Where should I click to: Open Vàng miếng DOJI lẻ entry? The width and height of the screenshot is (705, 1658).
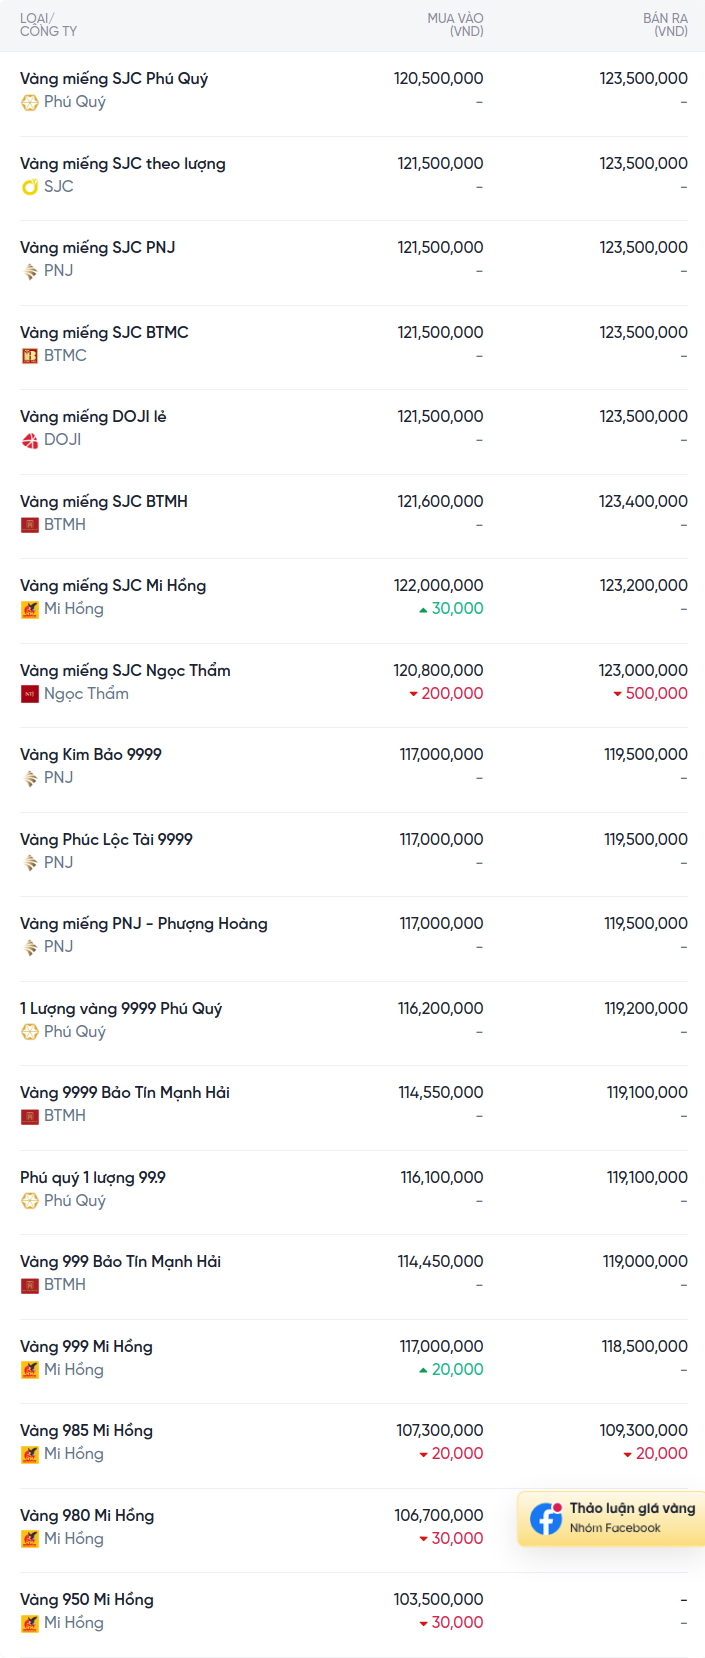point(93,417)
